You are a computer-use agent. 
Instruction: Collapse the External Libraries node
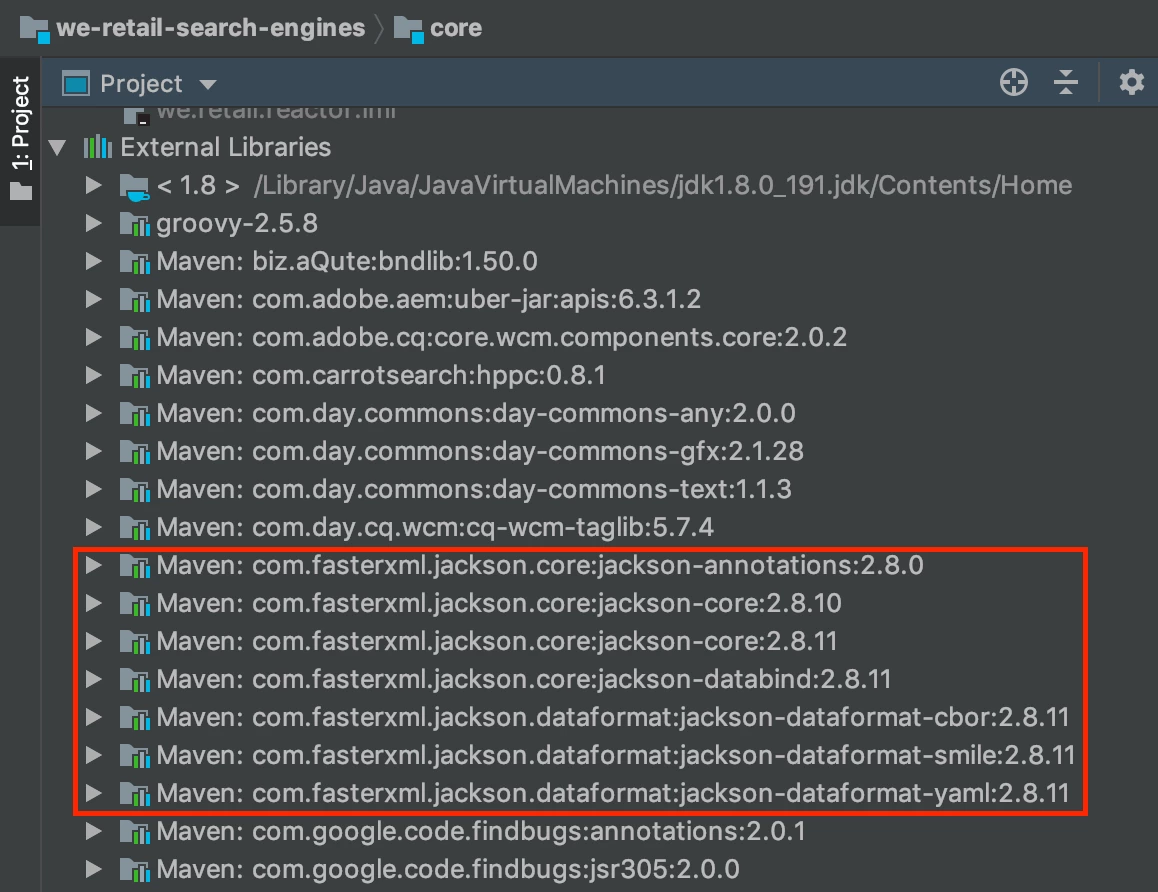pyautogui.click(x=57, y=147)
